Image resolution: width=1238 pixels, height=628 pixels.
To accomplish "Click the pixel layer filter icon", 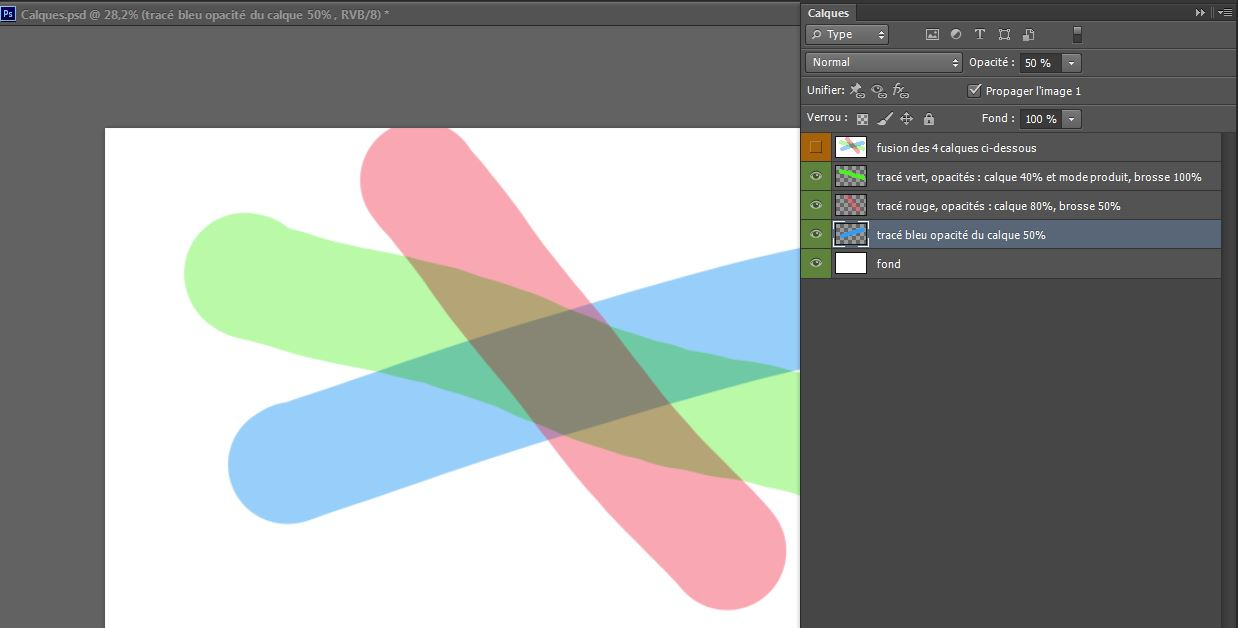I will pos(932,34).
